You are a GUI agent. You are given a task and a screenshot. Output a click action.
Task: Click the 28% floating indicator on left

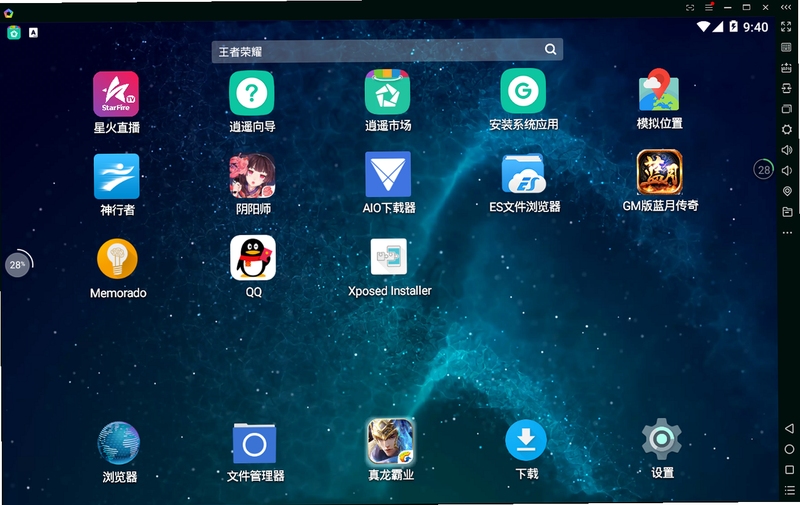(19, 264)
